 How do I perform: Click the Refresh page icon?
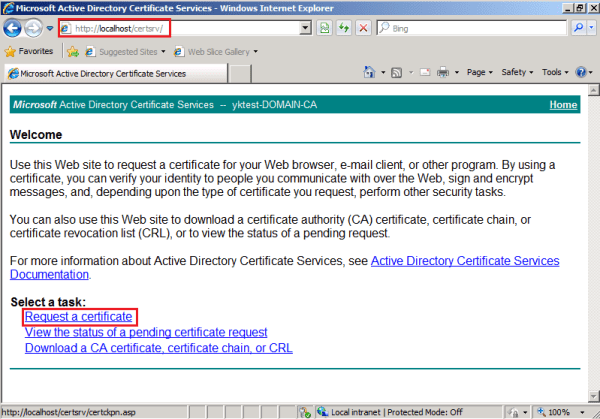click(345, 28)
